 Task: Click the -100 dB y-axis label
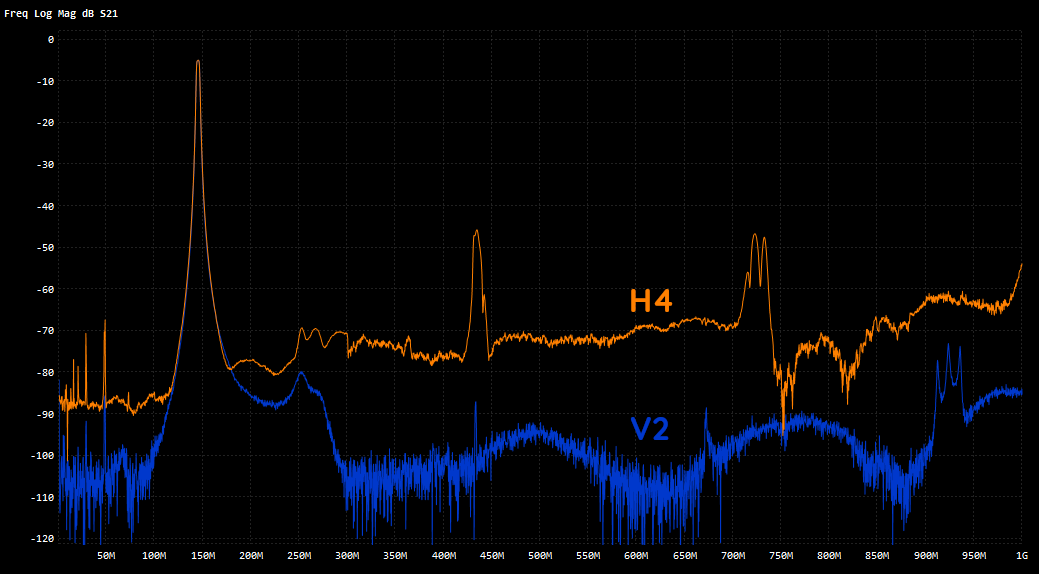[x=42, y=455]
